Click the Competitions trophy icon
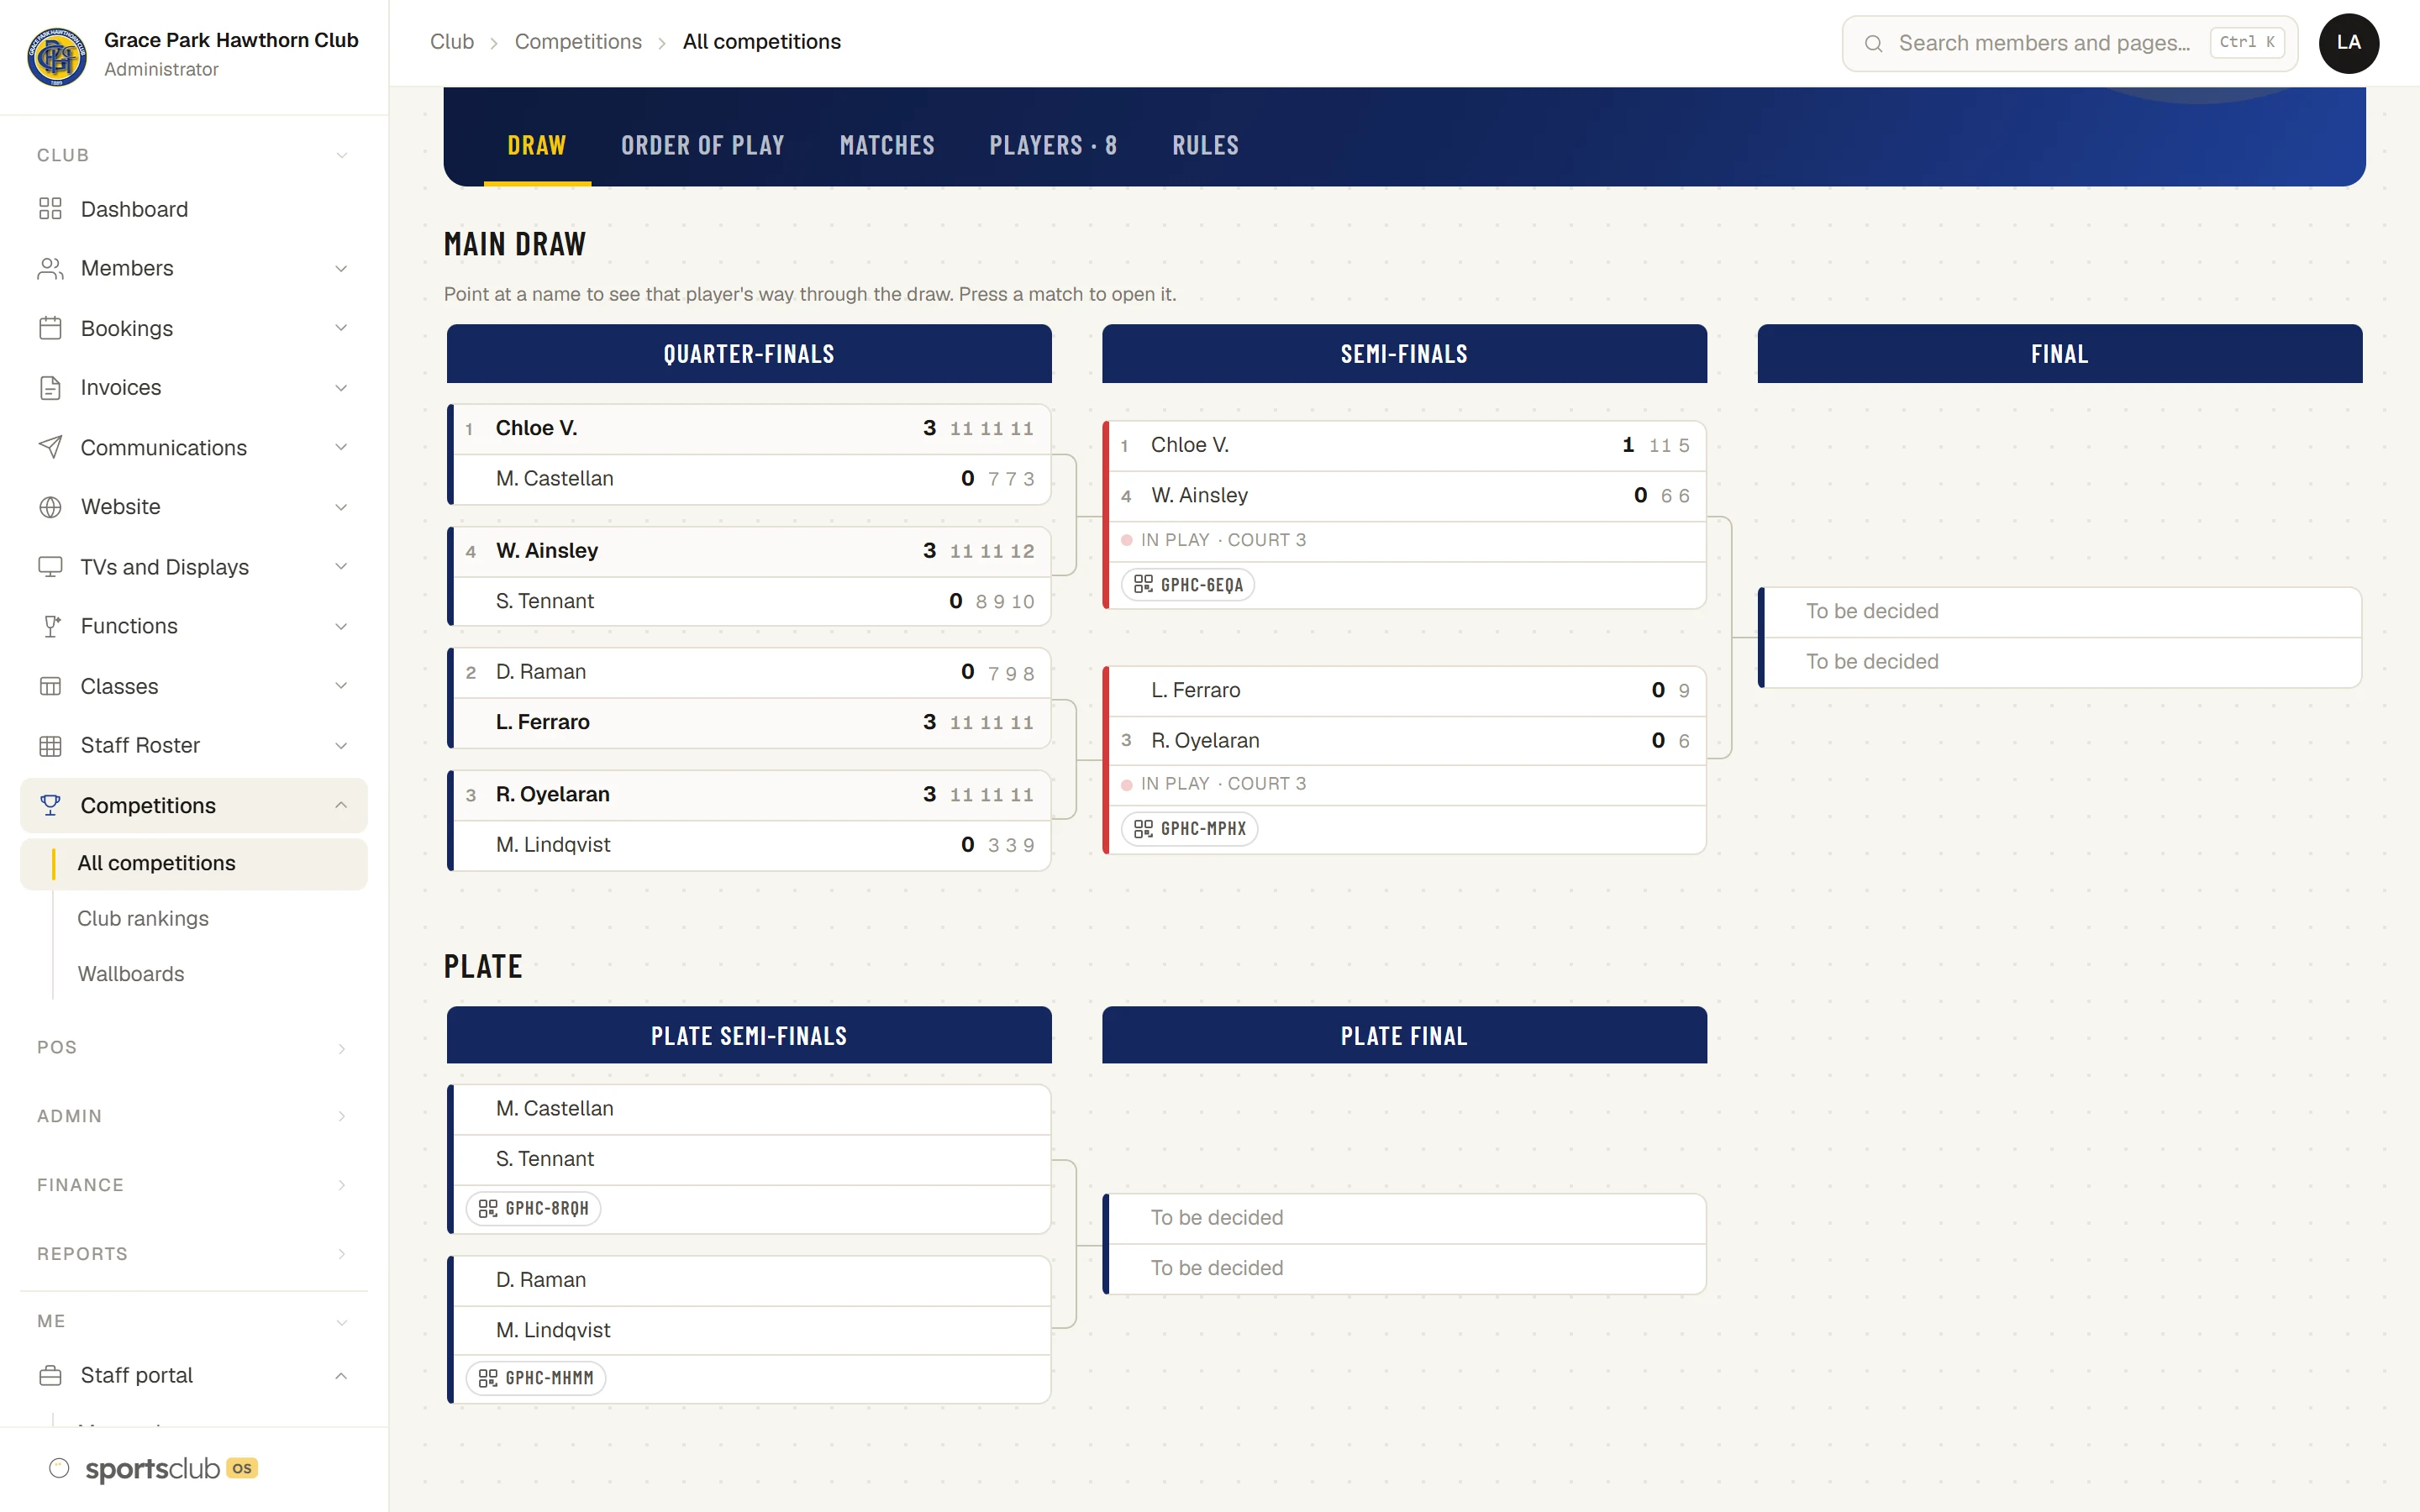 tap(50, 805)
